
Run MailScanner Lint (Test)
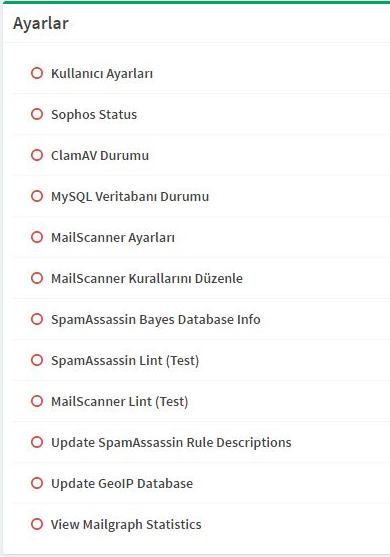(120, 402)
